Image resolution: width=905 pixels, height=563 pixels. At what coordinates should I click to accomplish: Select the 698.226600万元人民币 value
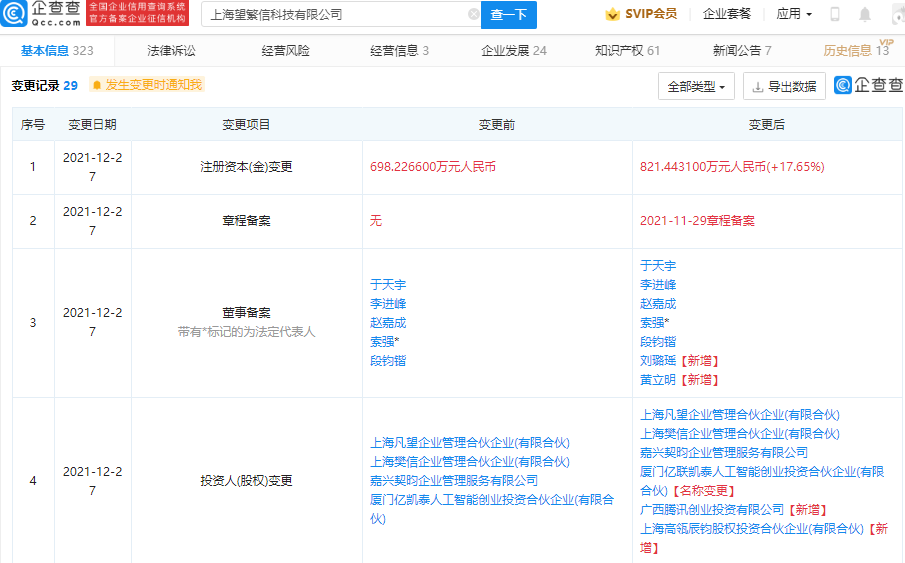point(433,167)
